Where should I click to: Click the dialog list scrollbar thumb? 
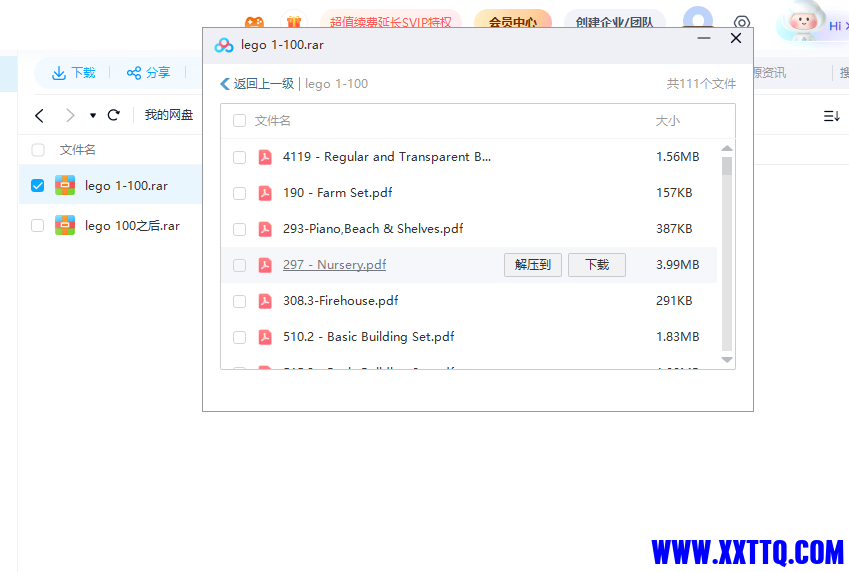[x=727, y=166]
